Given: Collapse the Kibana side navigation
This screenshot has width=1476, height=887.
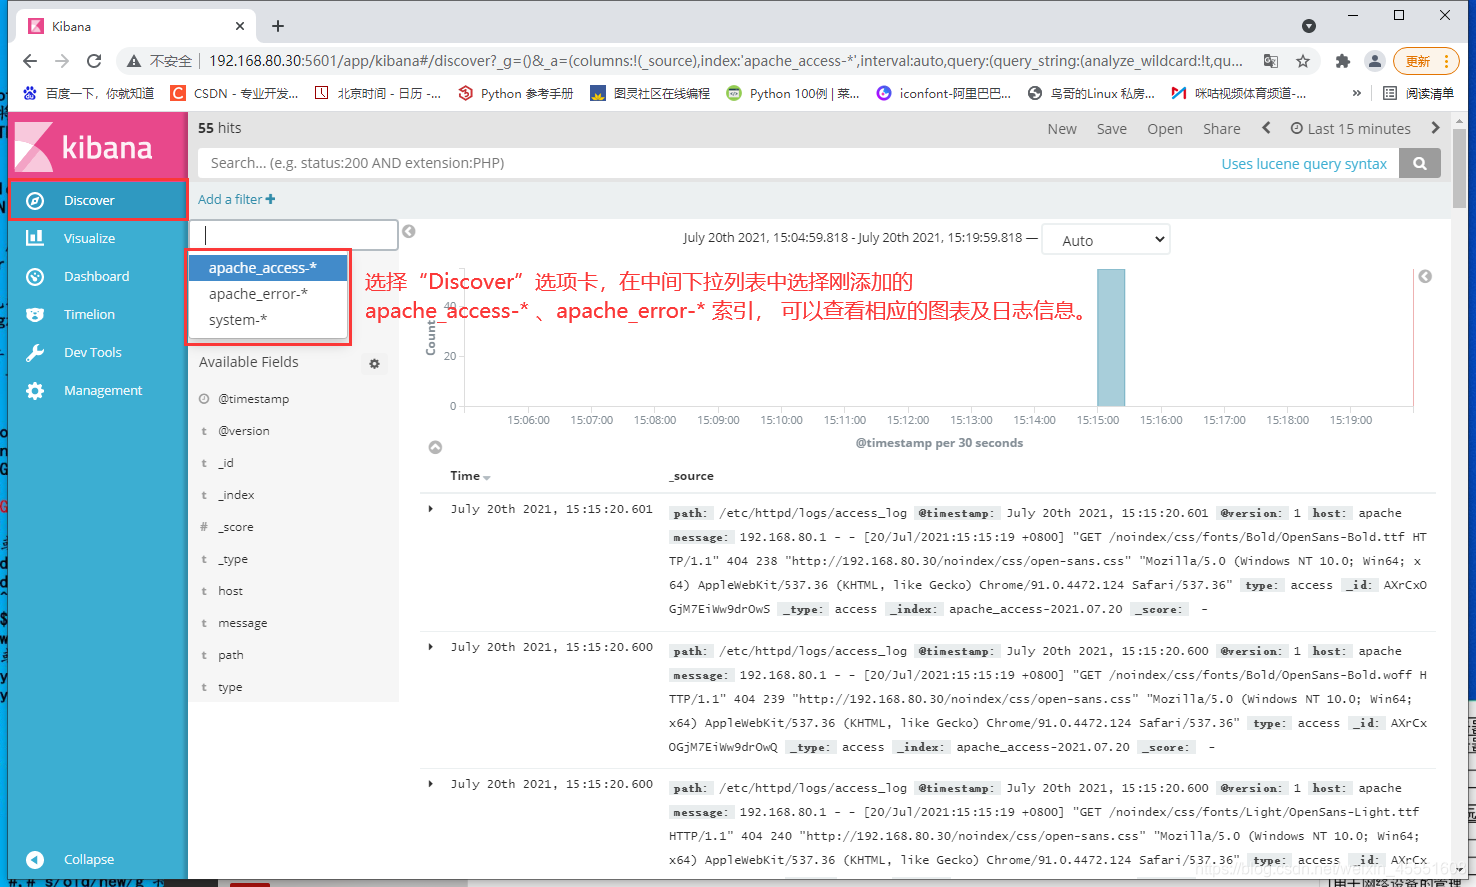Looking at the screenshot, I should coord(97,859).
